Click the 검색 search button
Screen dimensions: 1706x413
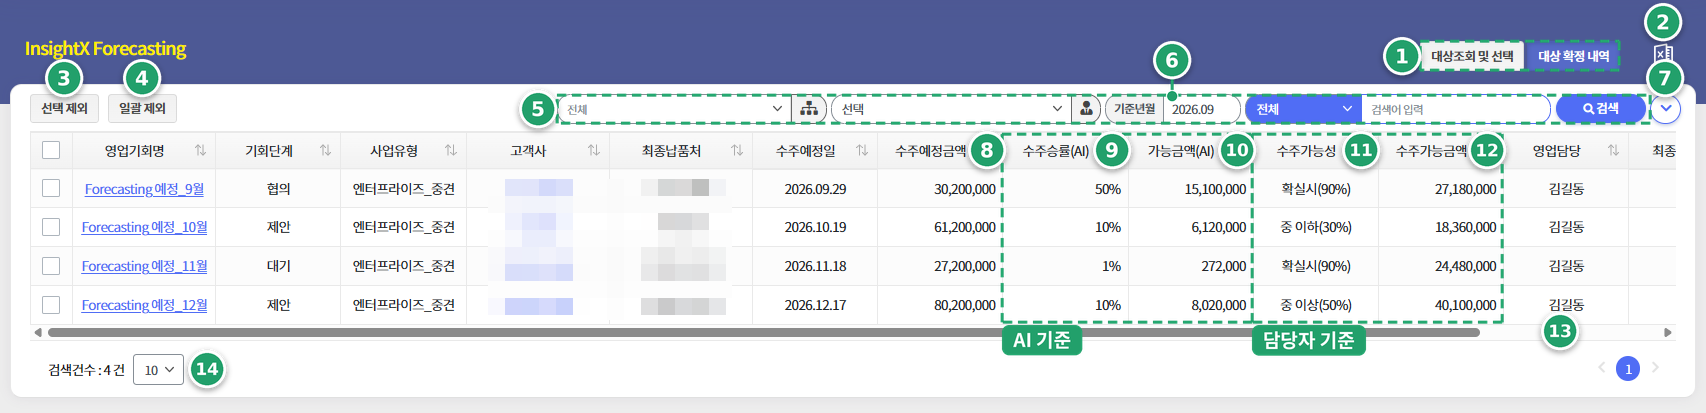[1600, 108]
